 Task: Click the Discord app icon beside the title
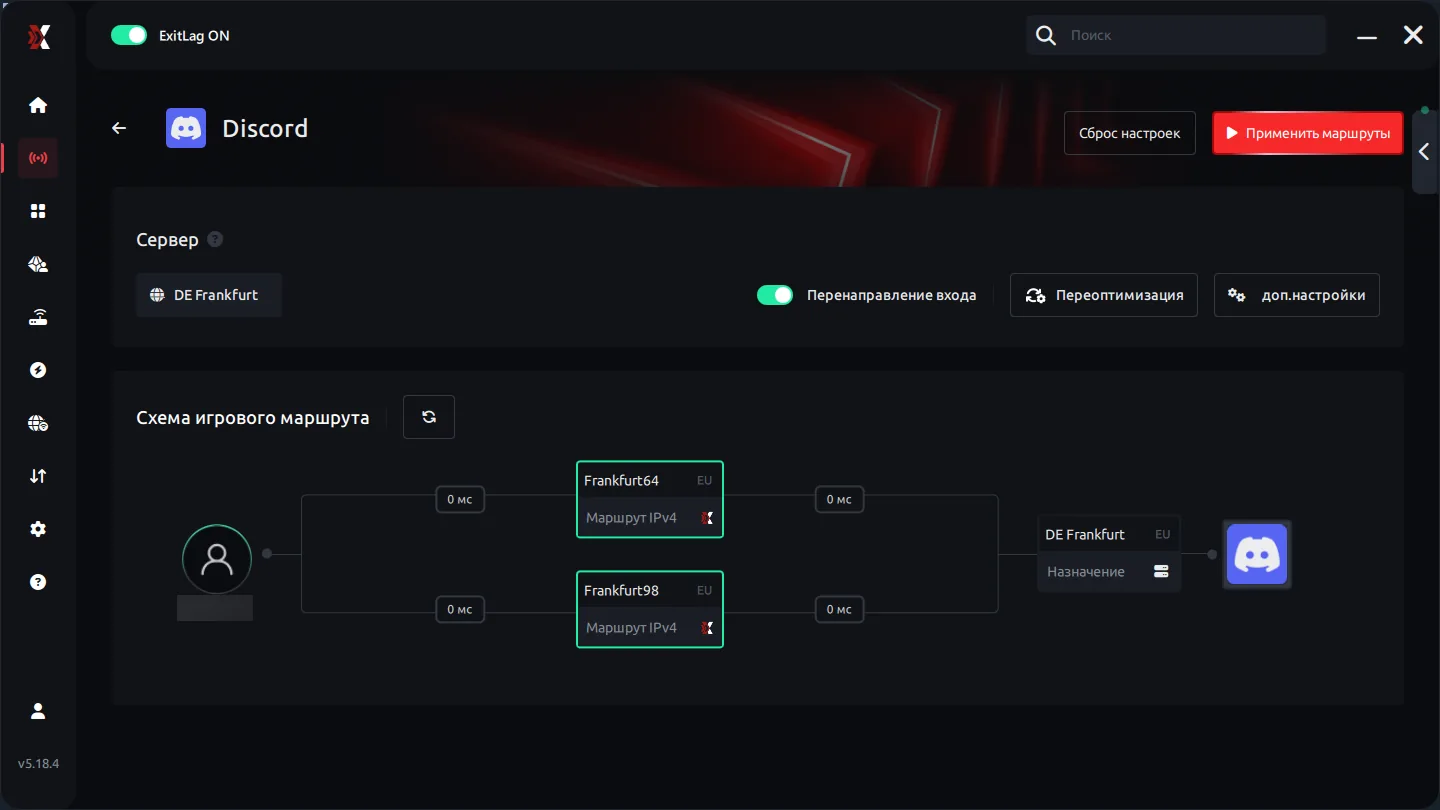pyautogui.click(x=186, y=128)
